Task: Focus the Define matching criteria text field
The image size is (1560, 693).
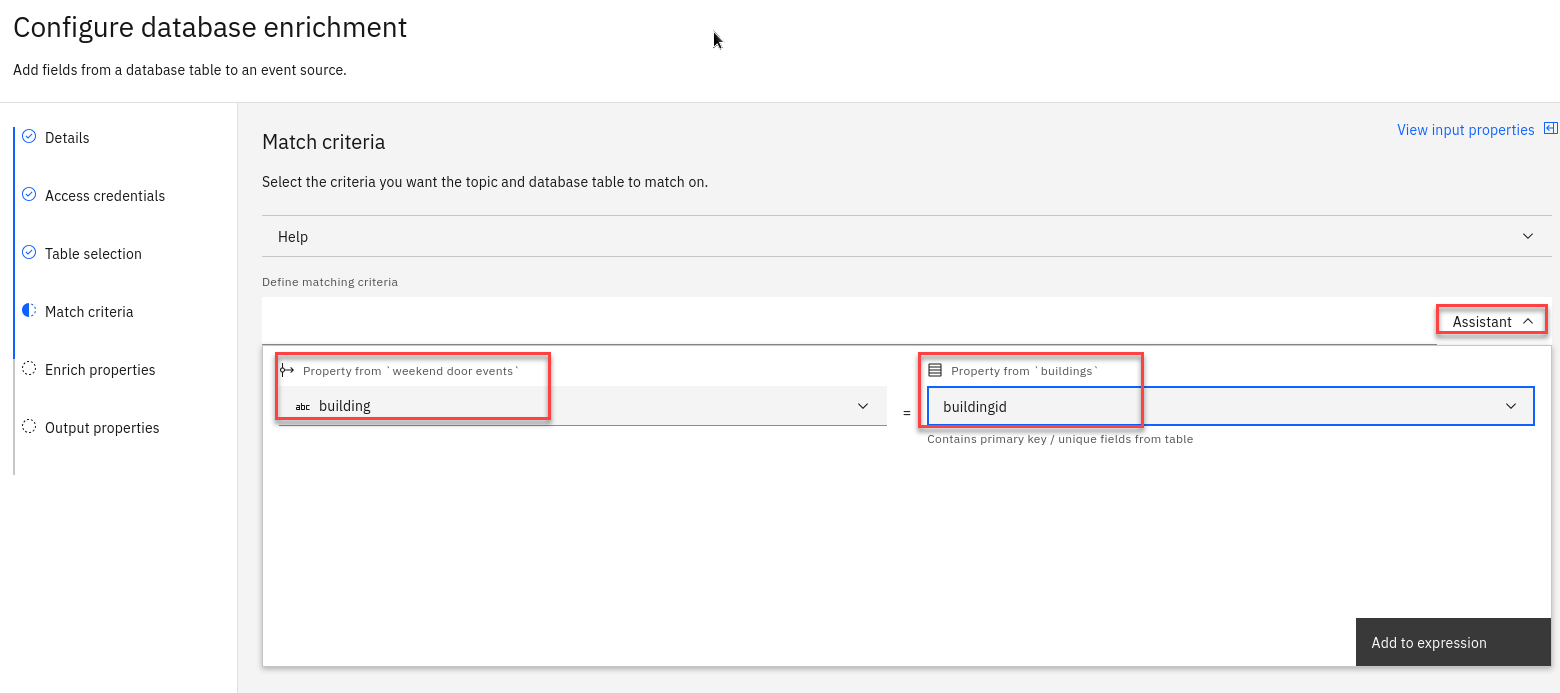Action: [845, 321]
